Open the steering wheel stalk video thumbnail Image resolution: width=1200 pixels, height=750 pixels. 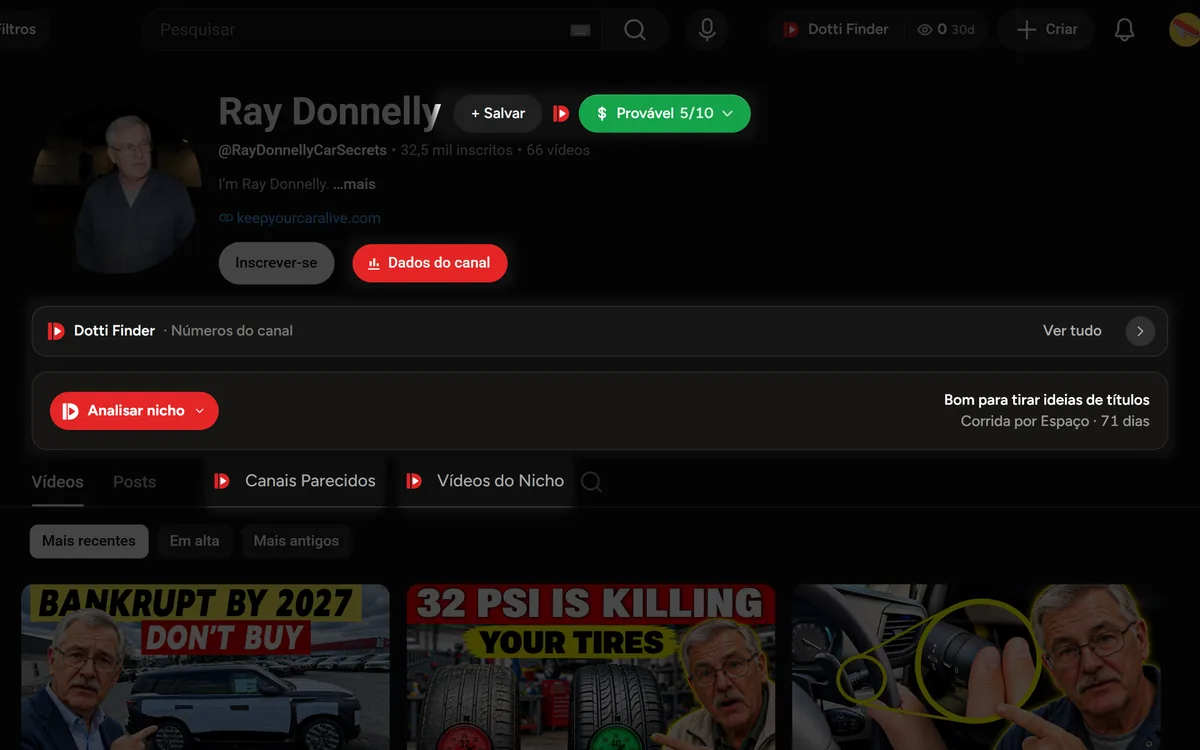click(977, 667)
